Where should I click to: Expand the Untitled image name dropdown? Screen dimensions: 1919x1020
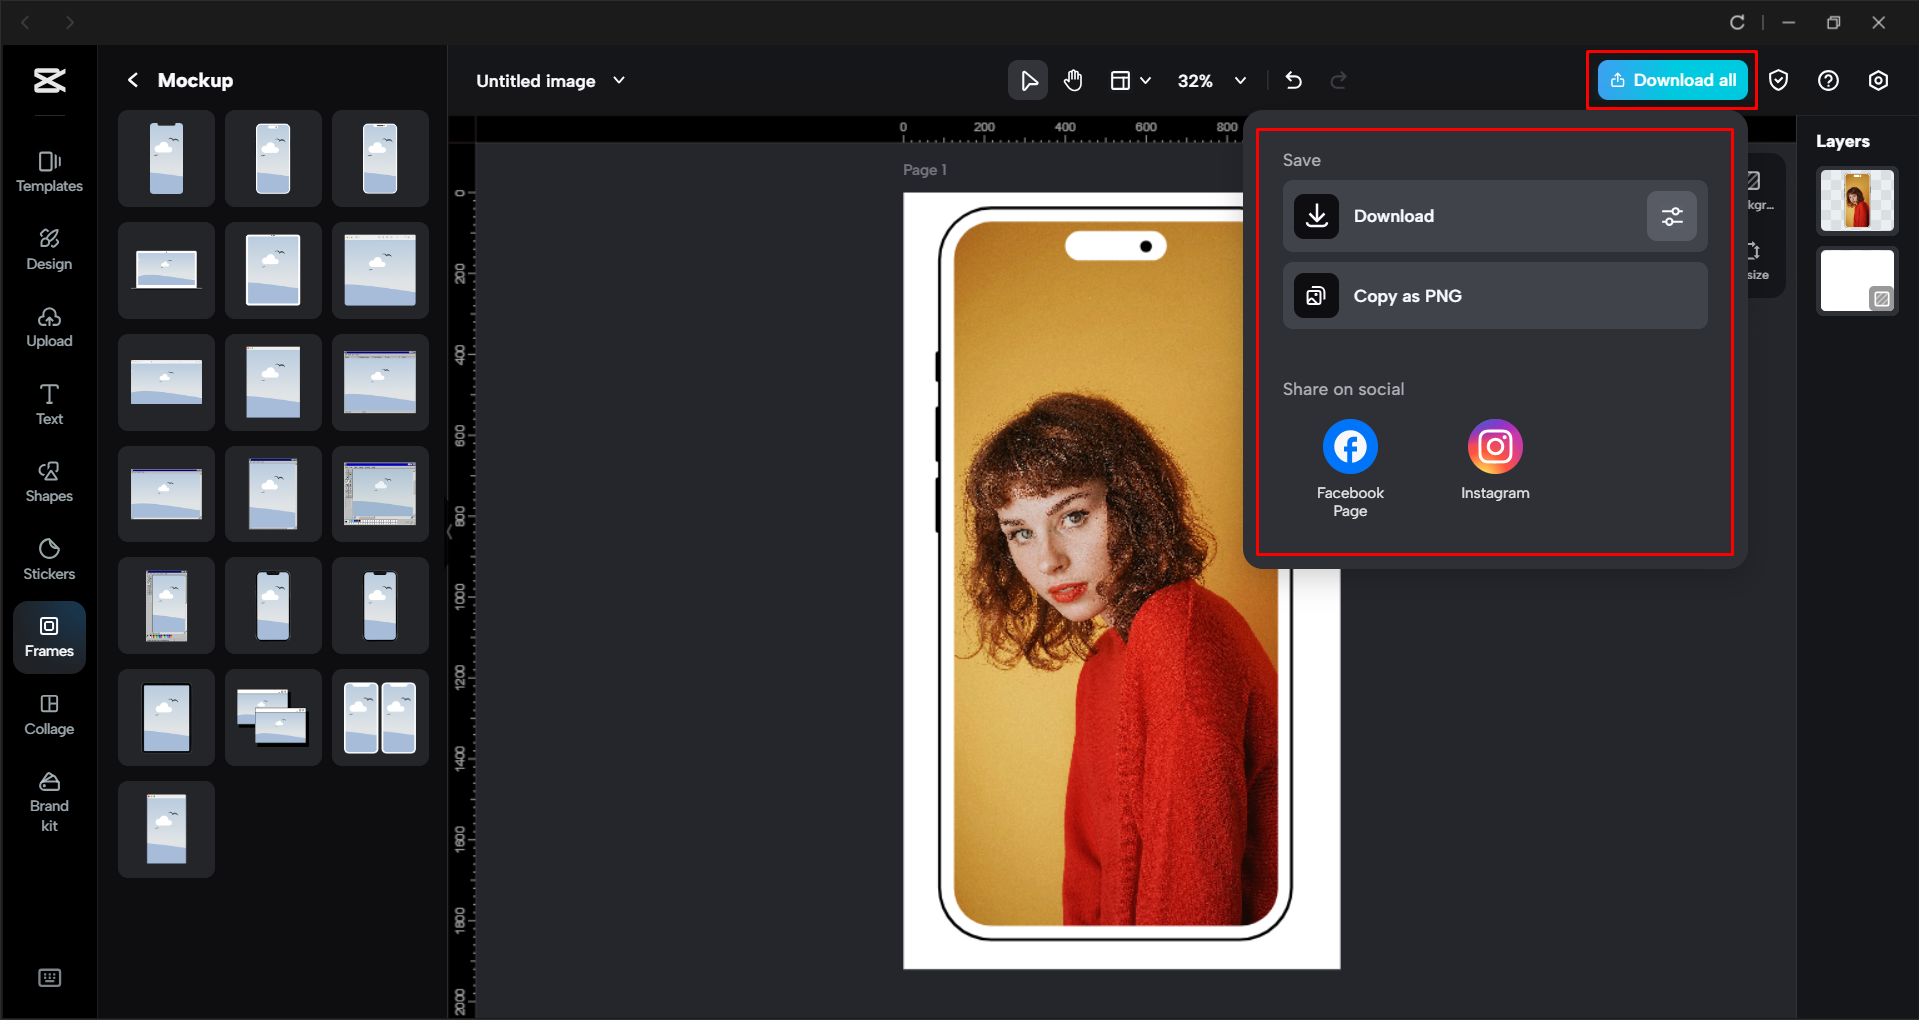point(619,81)
